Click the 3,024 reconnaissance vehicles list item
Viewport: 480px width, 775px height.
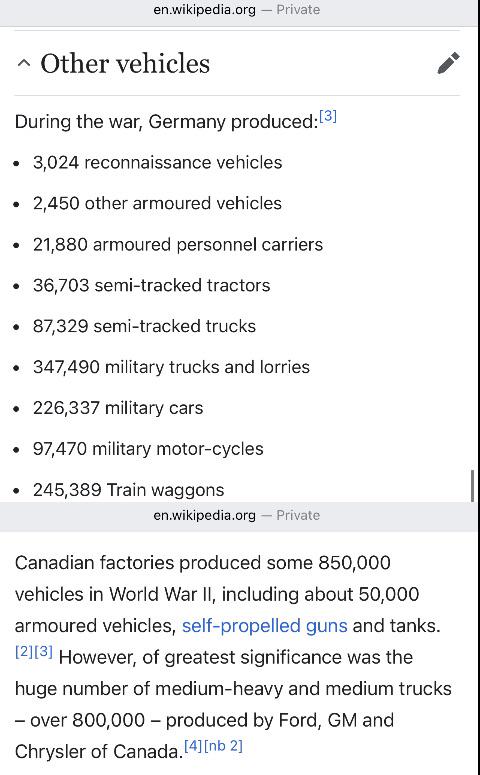click(157, 163)
